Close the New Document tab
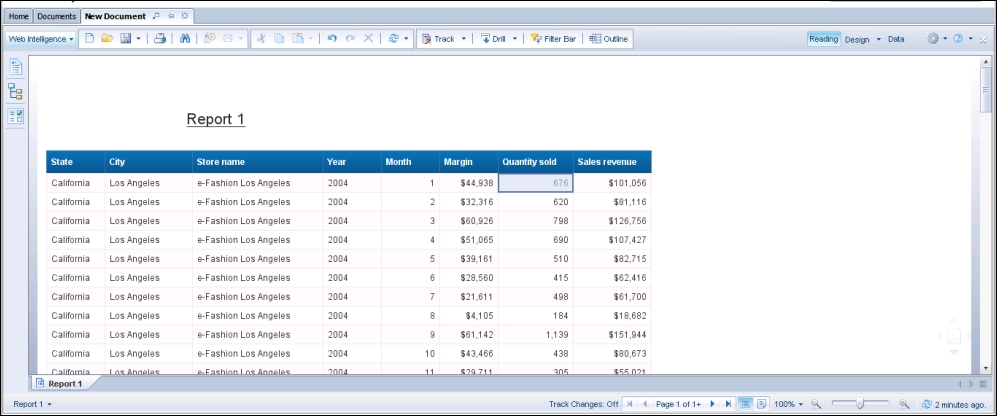Viewport: 997px width, 416px height. [x=185, y=16]
